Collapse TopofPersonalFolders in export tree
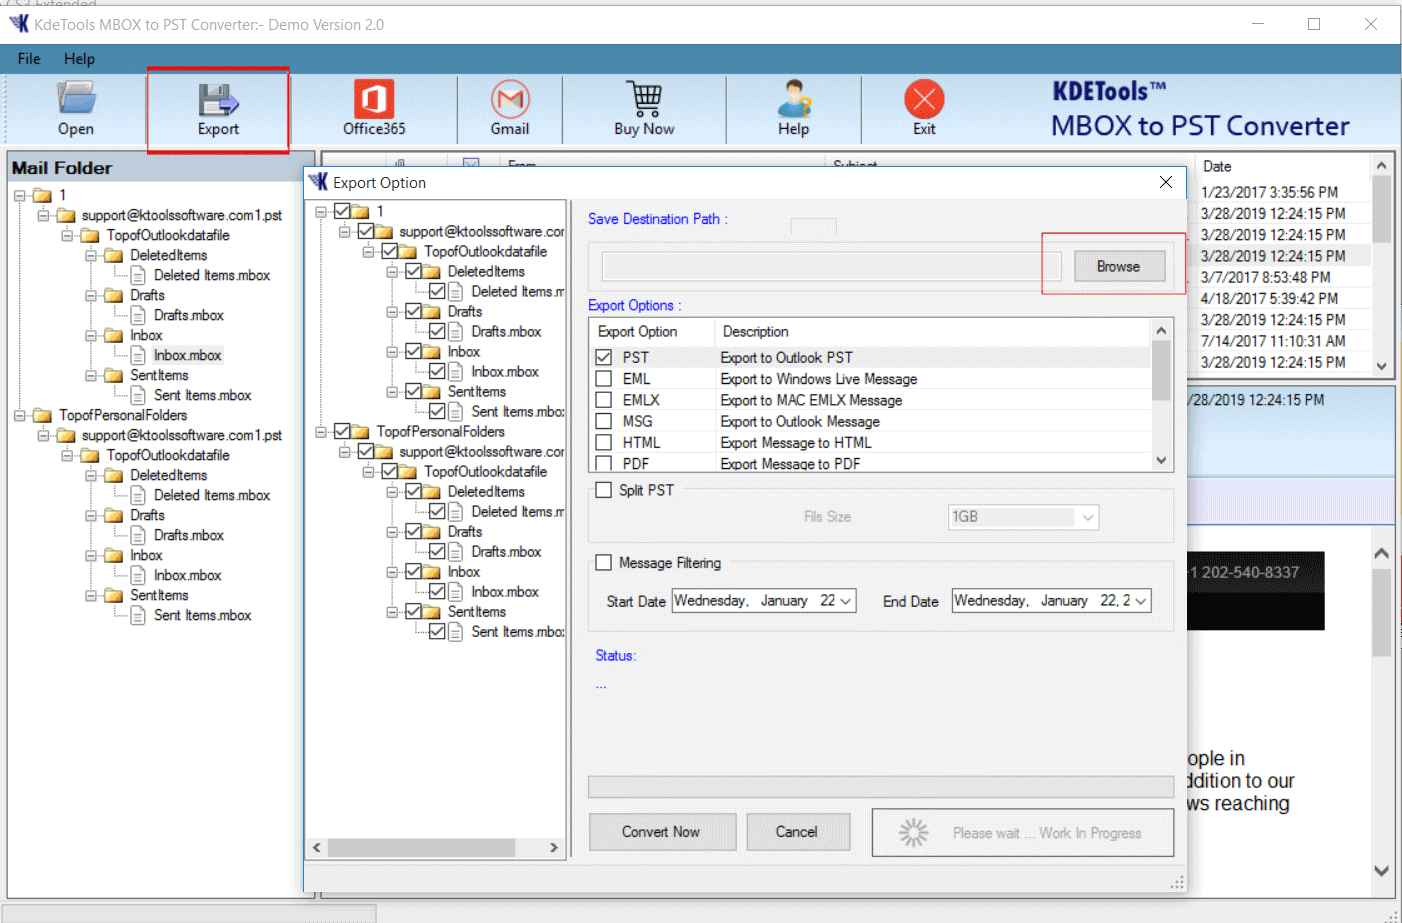The height and width of the screenshot is (923, 1402). pyautogui.click(x=321, y=431)
